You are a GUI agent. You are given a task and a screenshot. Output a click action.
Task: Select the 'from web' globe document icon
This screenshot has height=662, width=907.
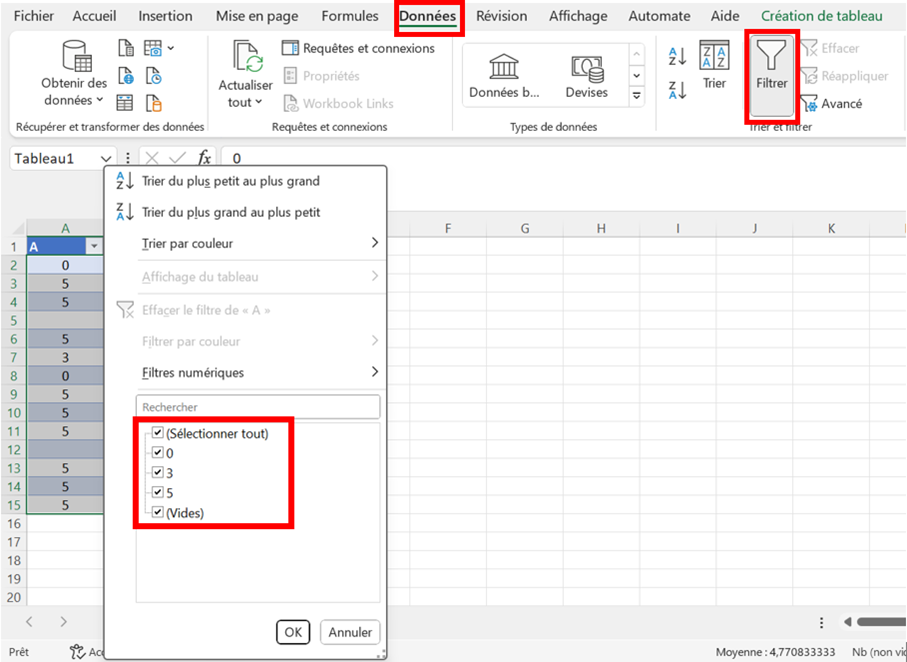point(126,76)
